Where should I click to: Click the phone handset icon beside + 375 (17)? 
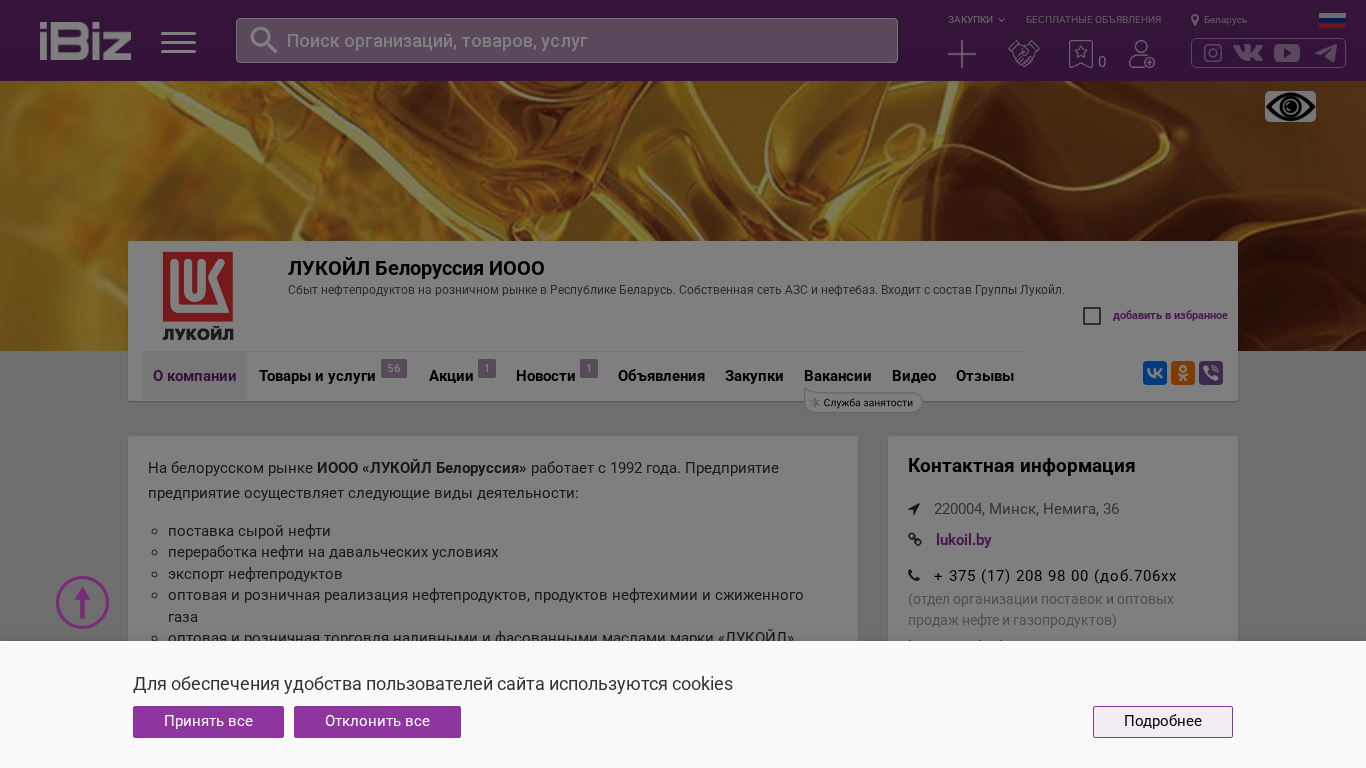coord(914,575)
